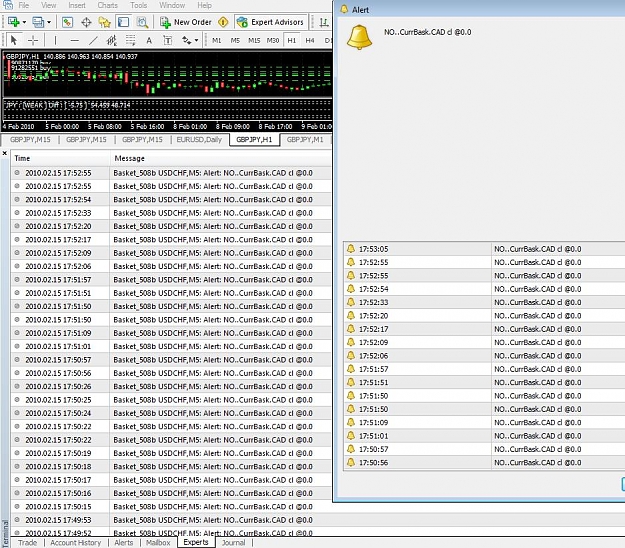This screenshot has width=625, height=548.
Task: Switch timeframe to M15
Action: tap(254, 40)
